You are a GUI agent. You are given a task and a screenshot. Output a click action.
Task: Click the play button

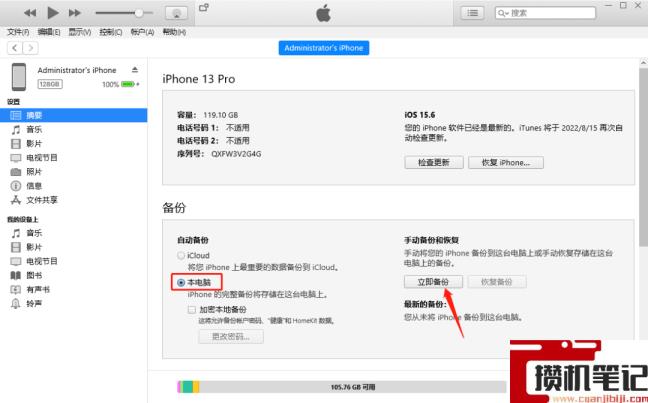52,13
